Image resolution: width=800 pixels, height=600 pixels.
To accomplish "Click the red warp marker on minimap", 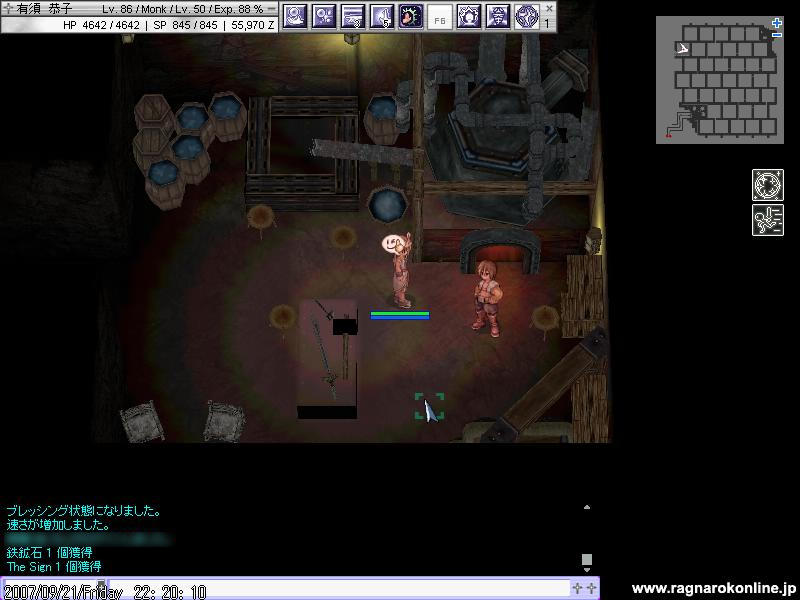I will tap(668, 136).
